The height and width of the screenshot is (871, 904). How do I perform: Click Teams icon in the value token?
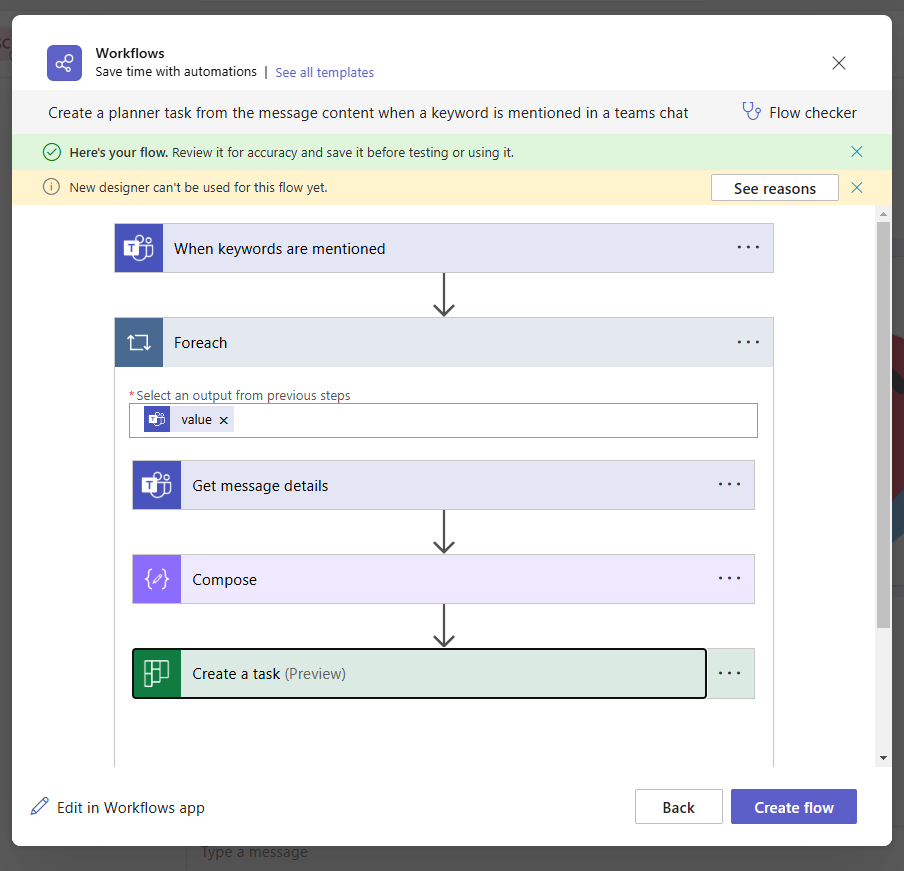click(x=157, y=419)
